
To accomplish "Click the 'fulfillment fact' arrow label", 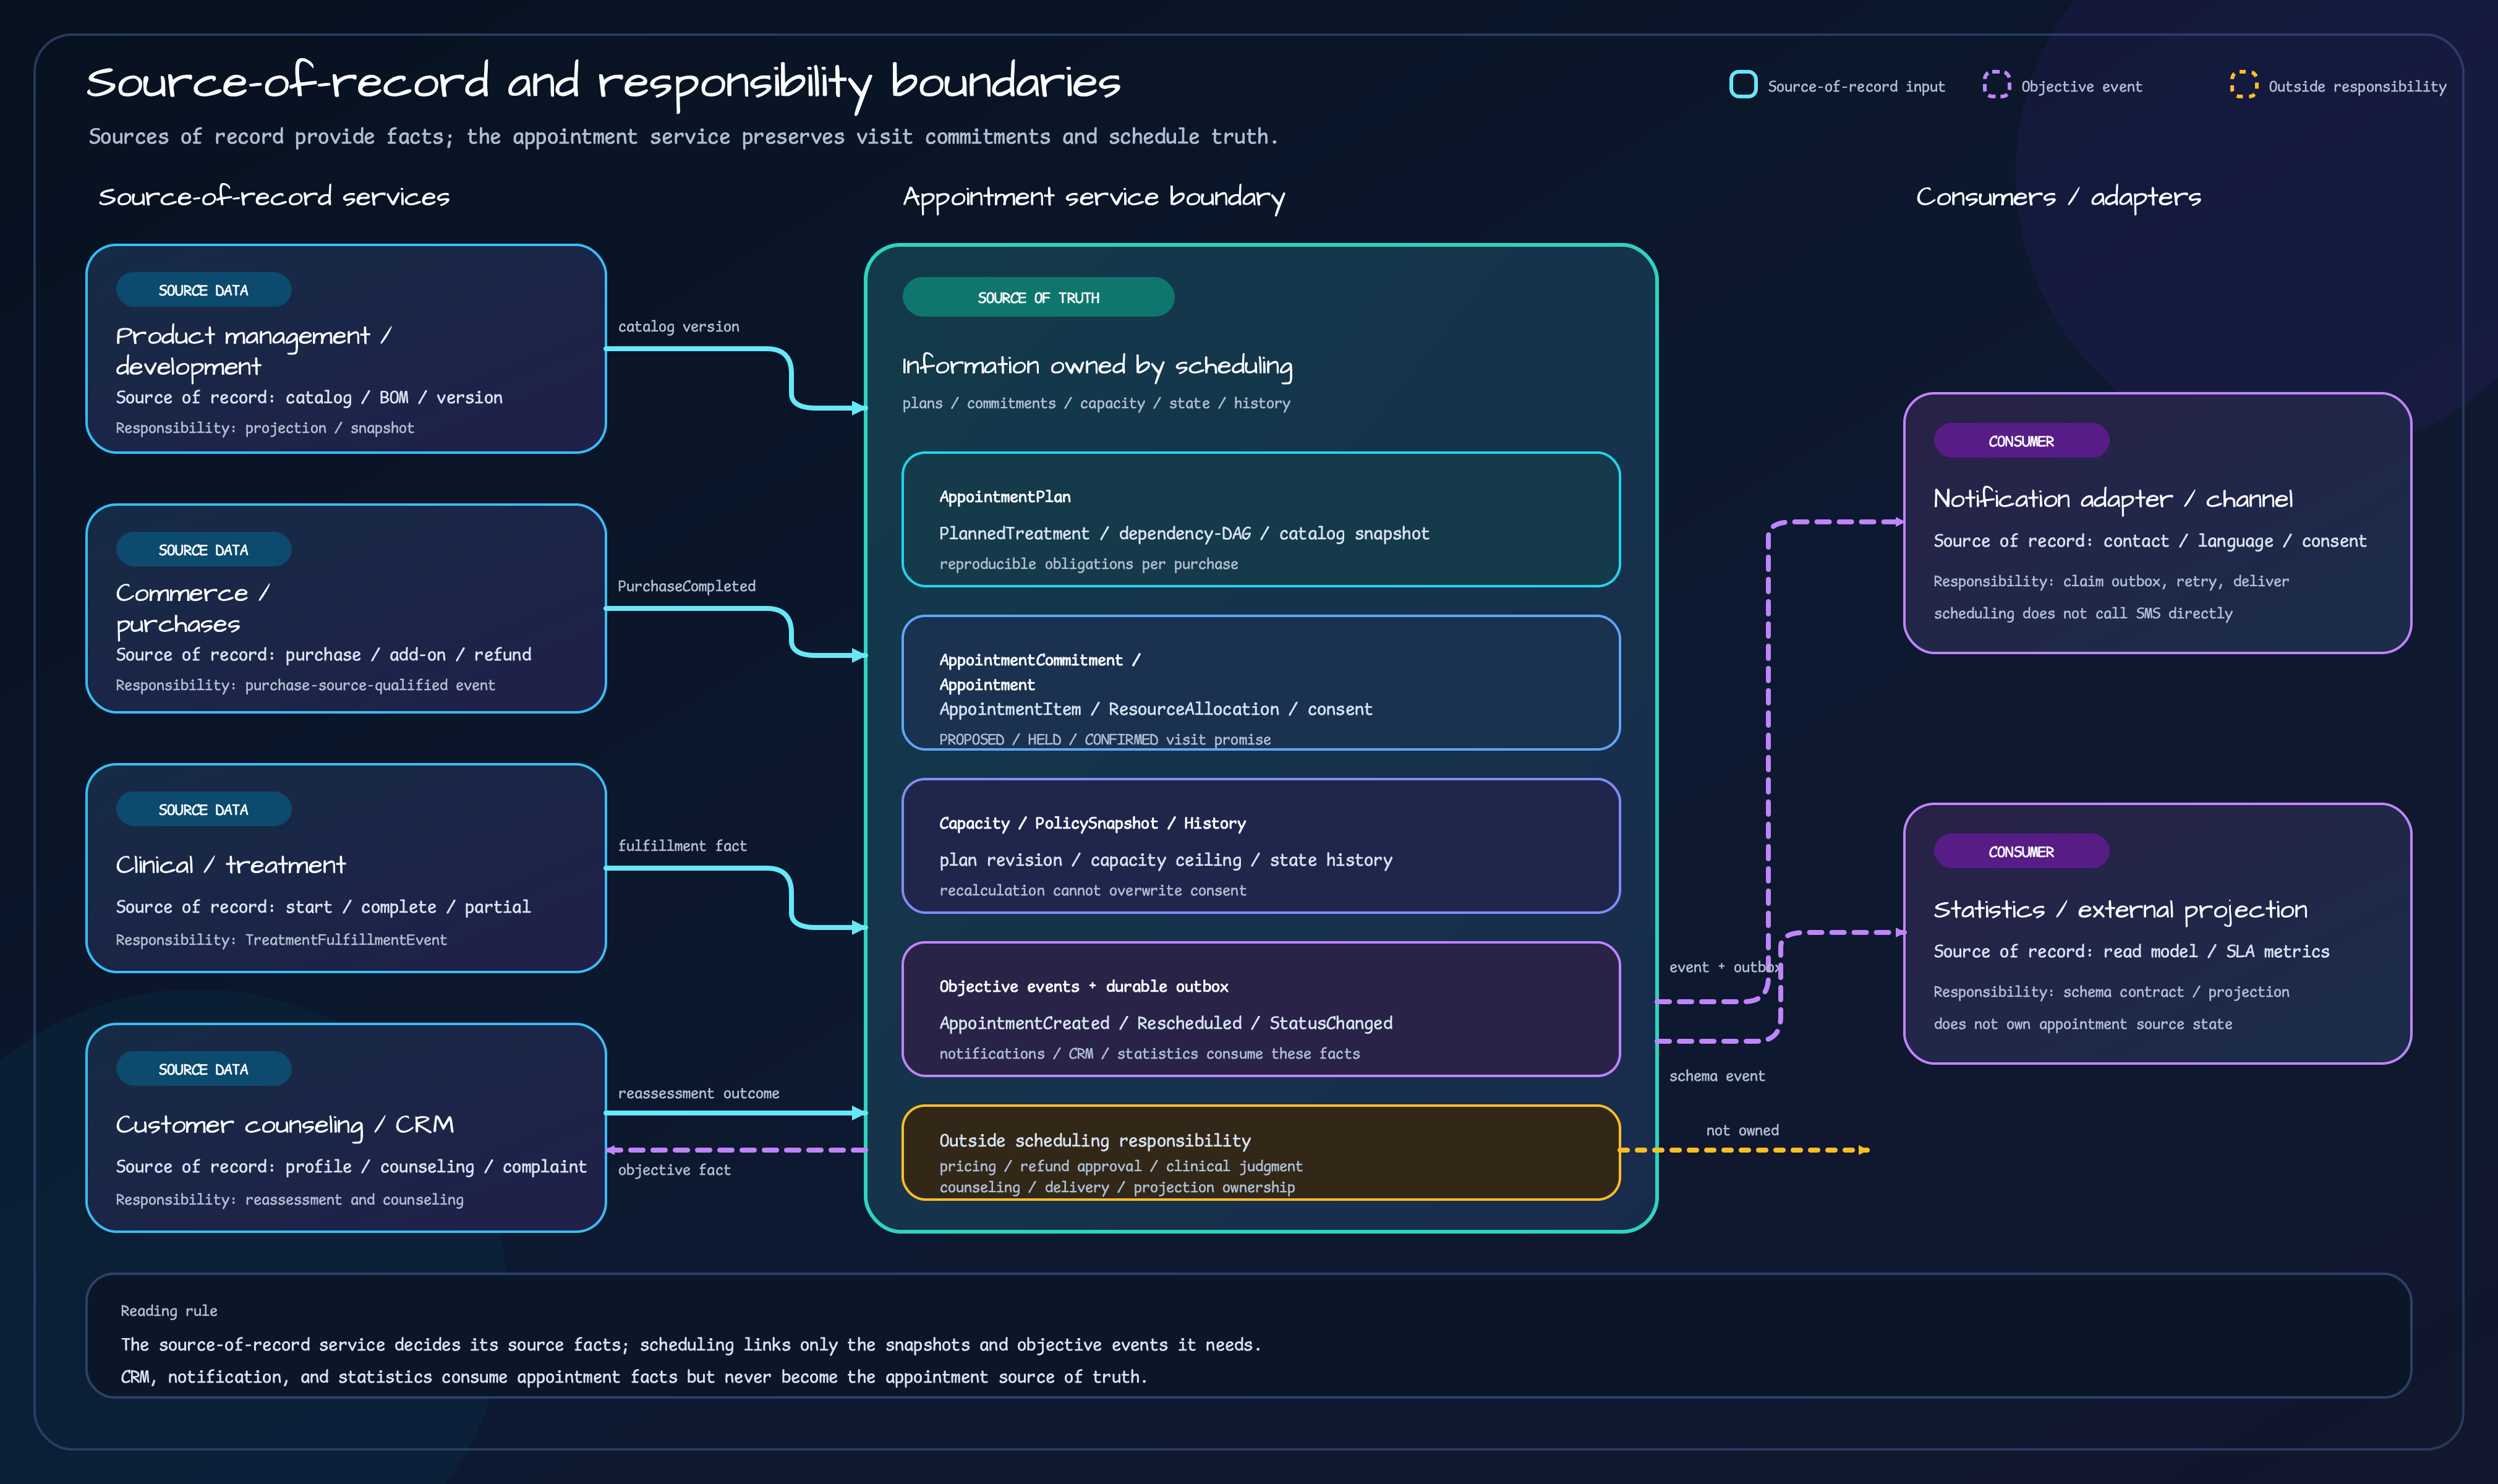I will pyautogui.click(x=682, y=846).
